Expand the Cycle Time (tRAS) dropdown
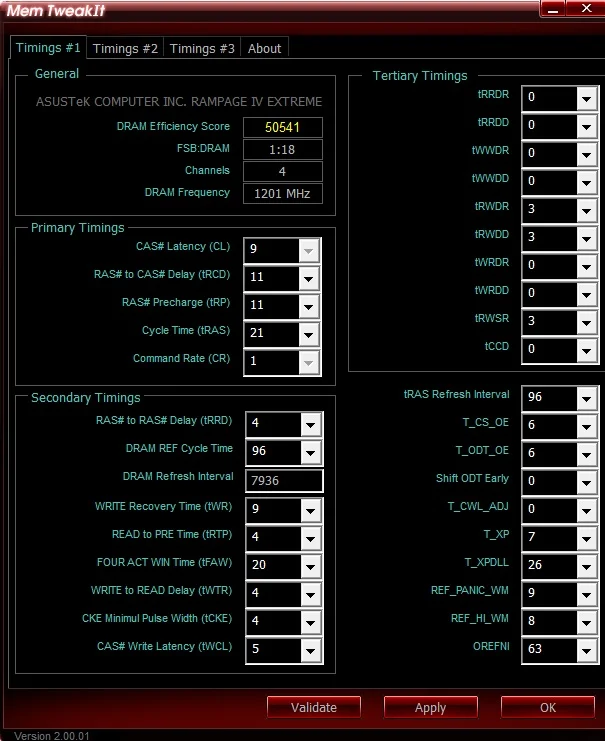Viewport: 605px width, 741px height. (308, 334)
